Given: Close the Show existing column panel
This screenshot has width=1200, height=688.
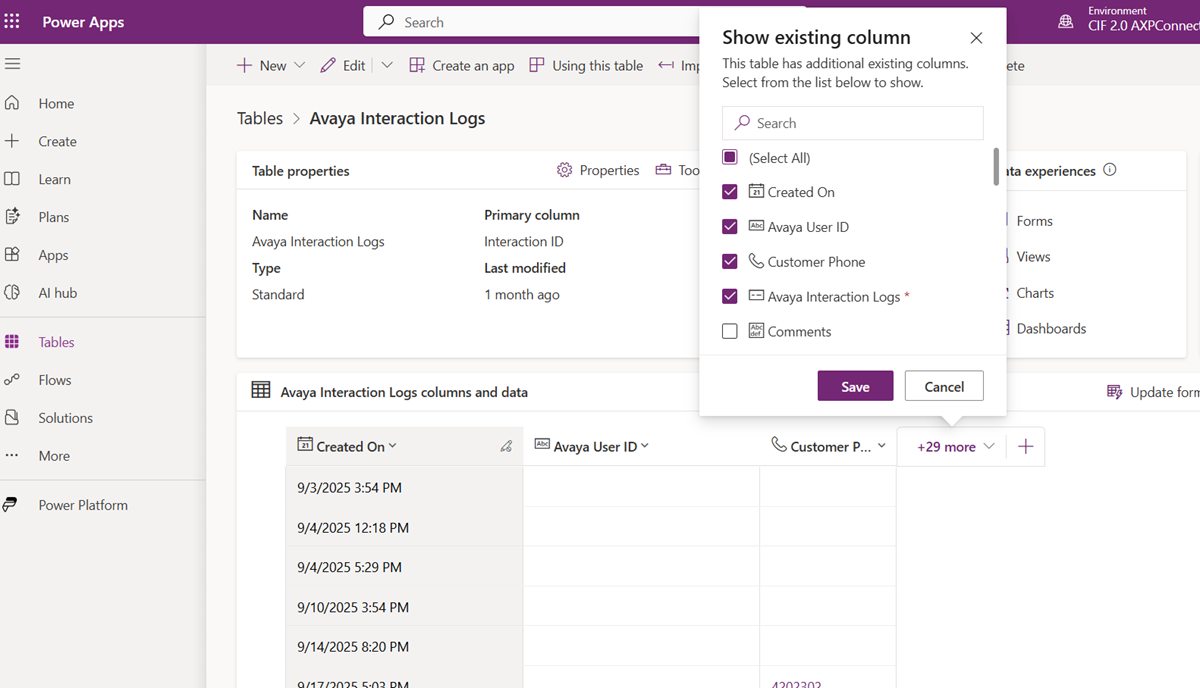Looking at the screenshot, I should (x=976, y=38).
